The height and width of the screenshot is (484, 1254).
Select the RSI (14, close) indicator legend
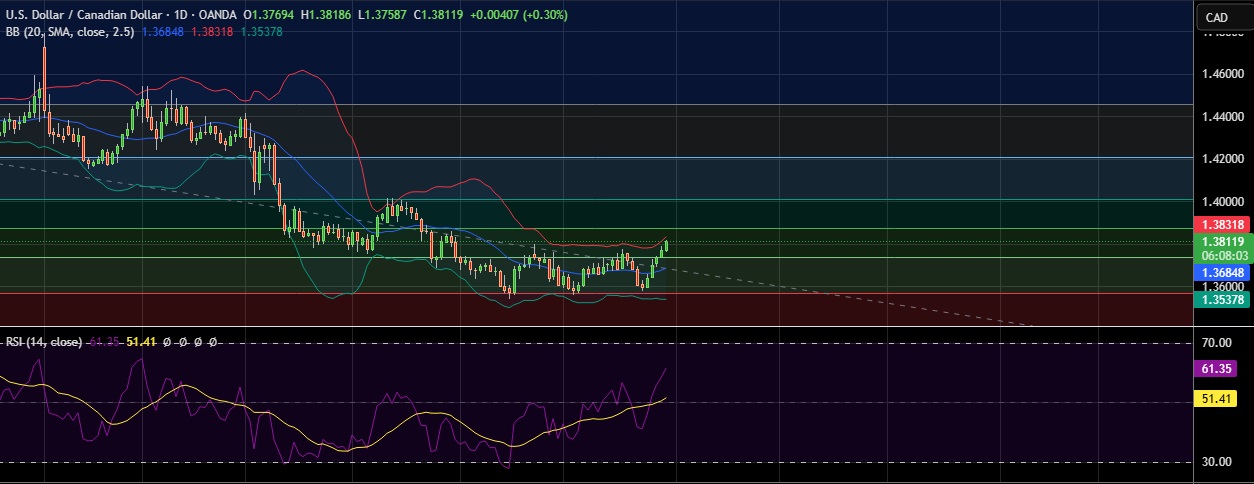click(x=43, y=342)
